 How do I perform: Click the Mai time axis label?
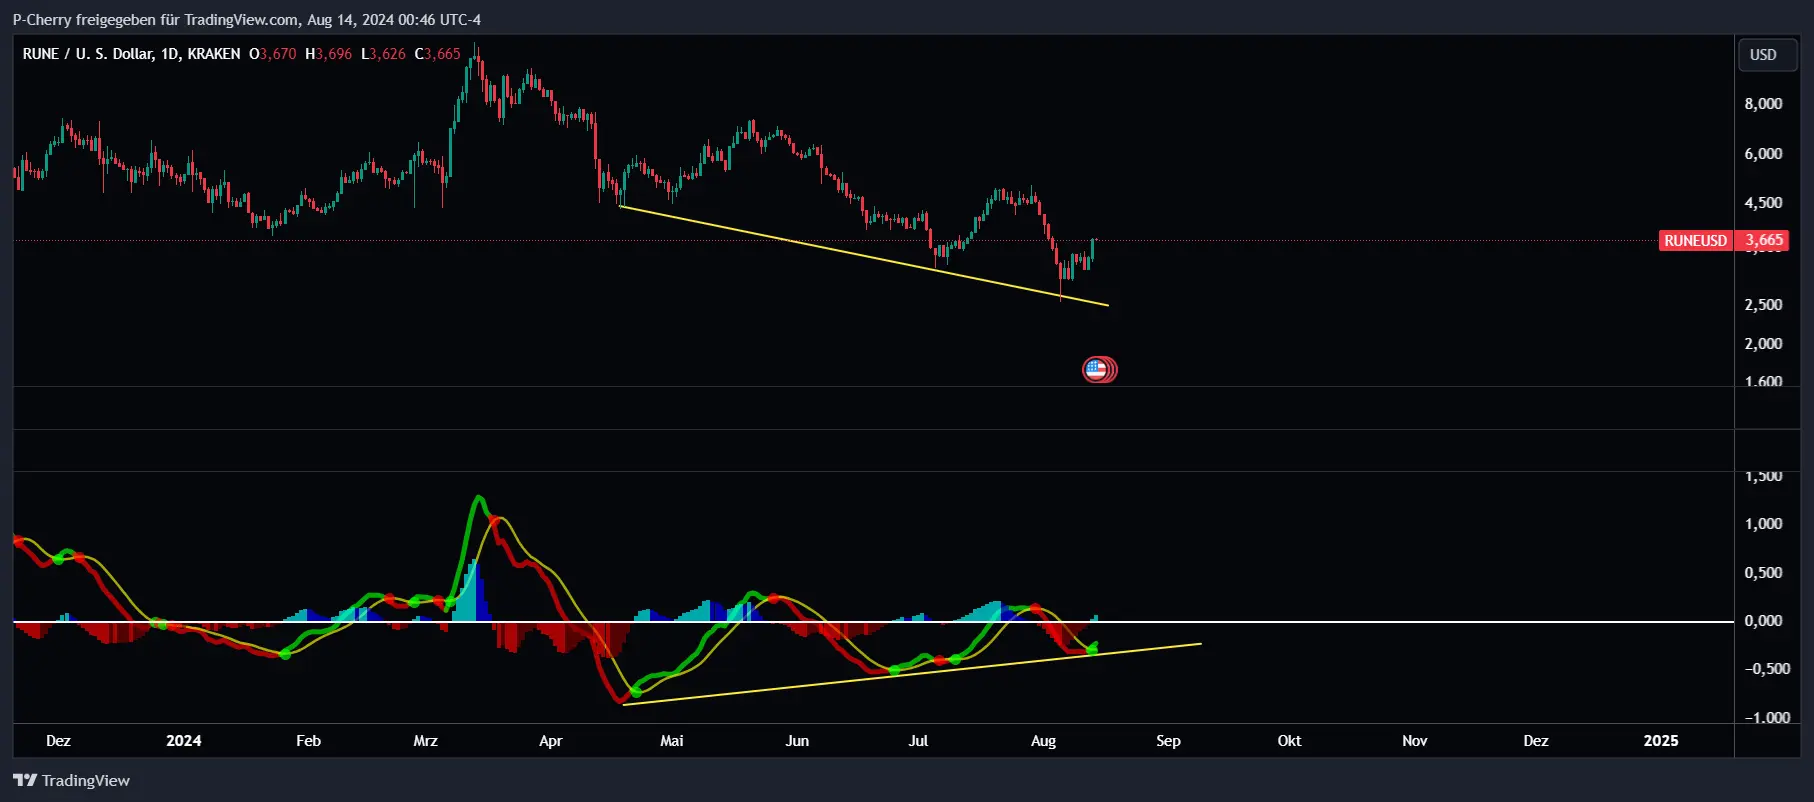coord(672,741)
